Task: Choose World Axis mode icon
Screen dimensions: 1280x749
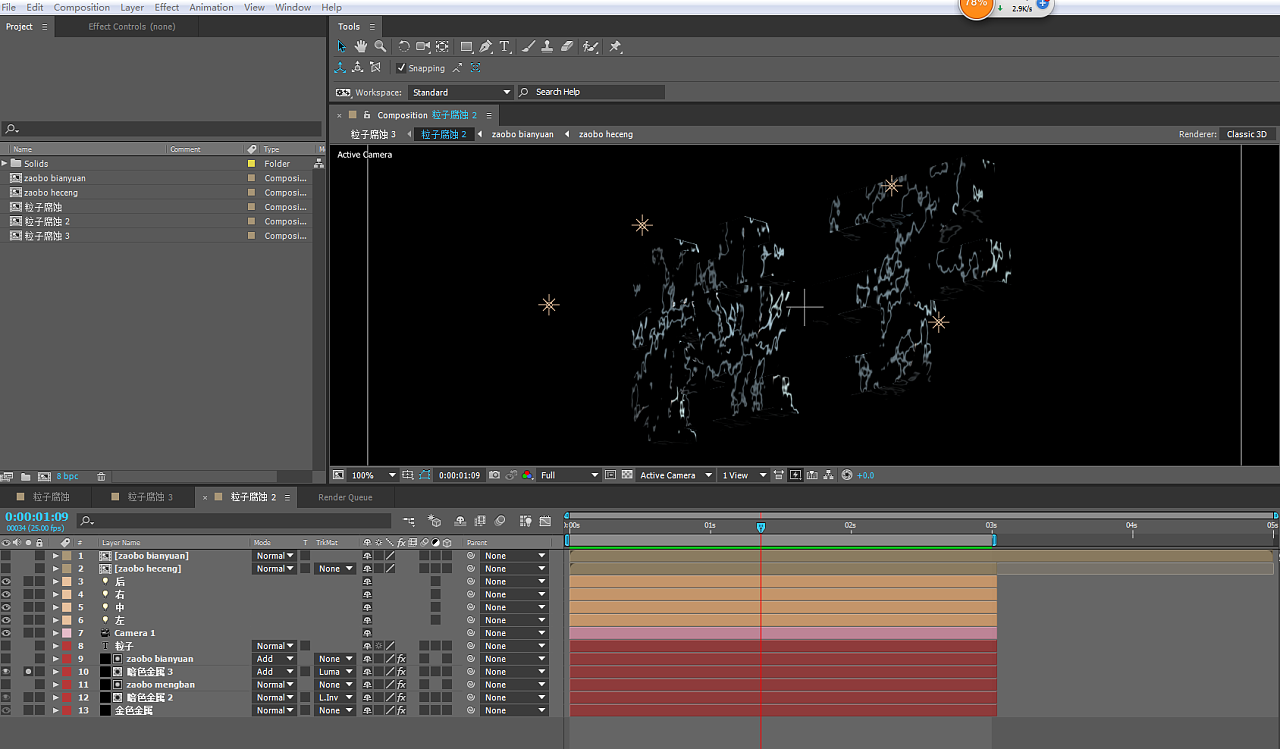Action: click(x=357, y=68)
